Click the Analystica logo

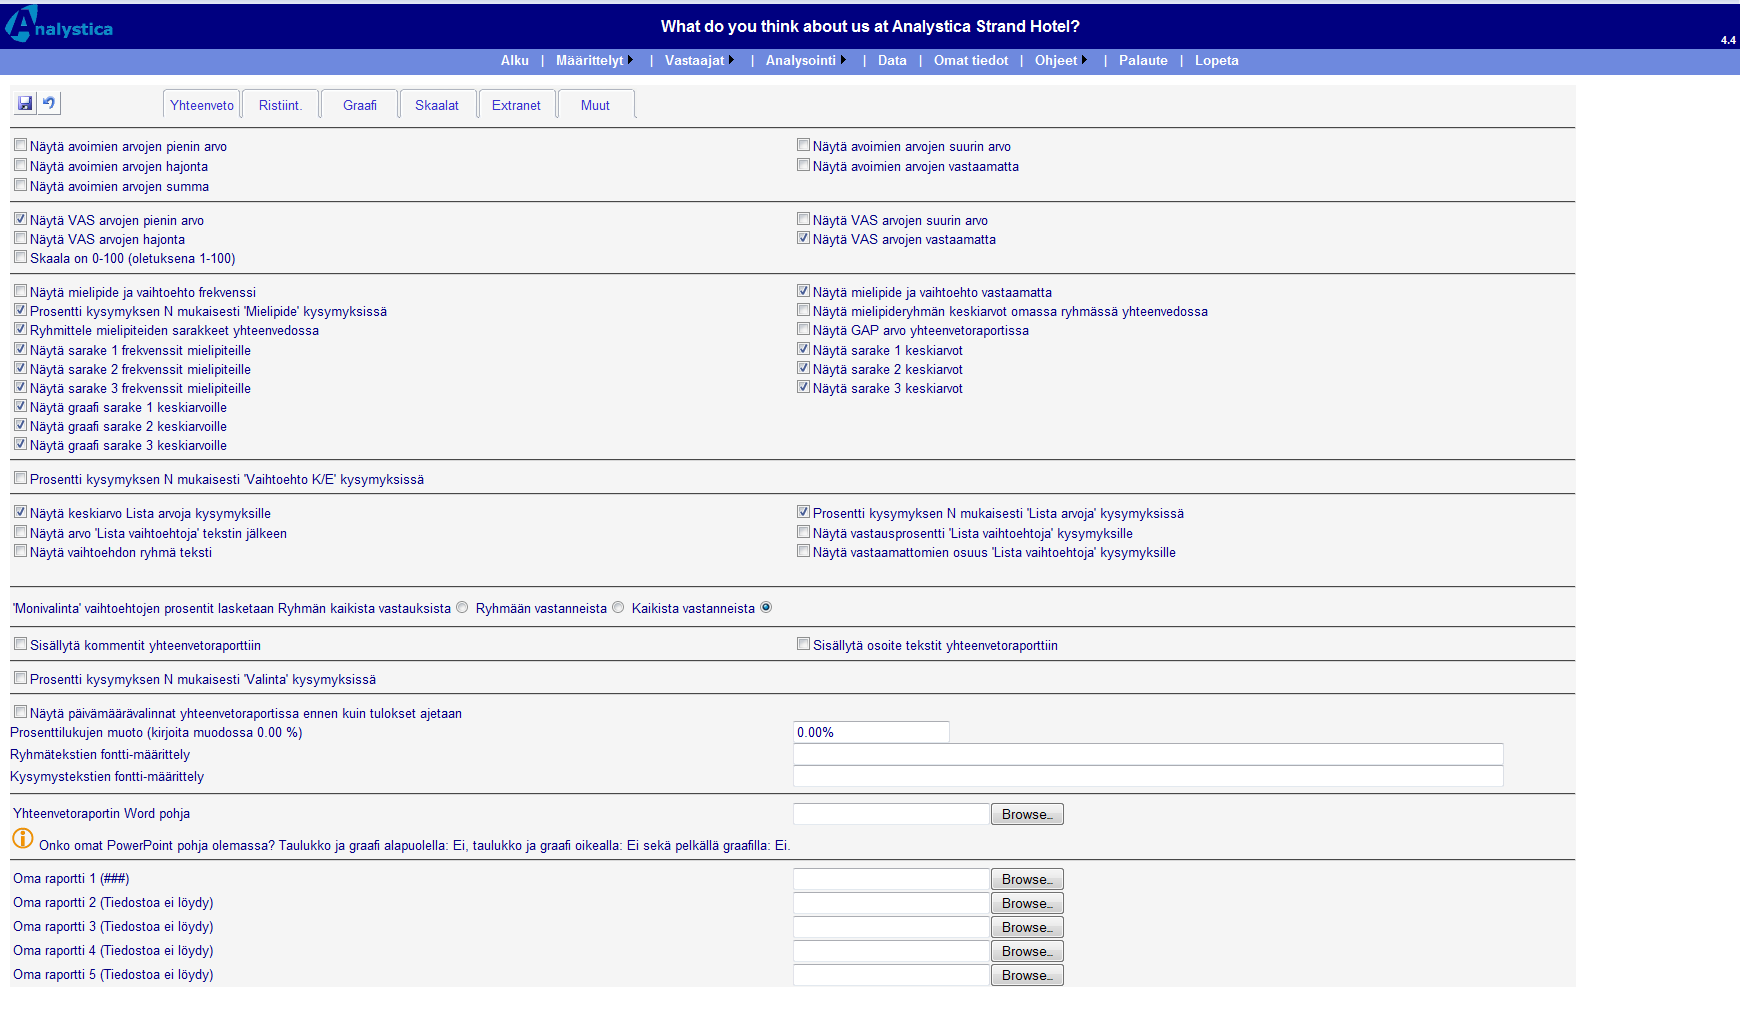point(58,25)
